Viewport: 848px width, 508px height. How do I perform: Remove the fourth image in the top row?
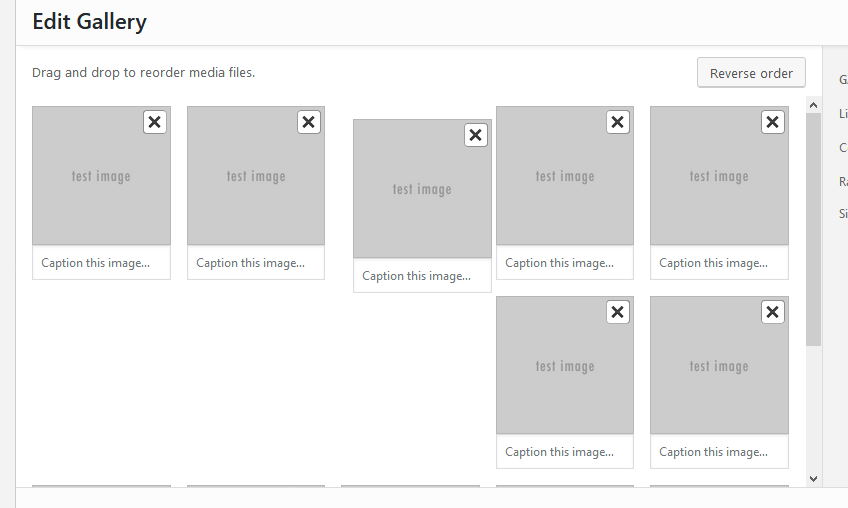(618, 122)
